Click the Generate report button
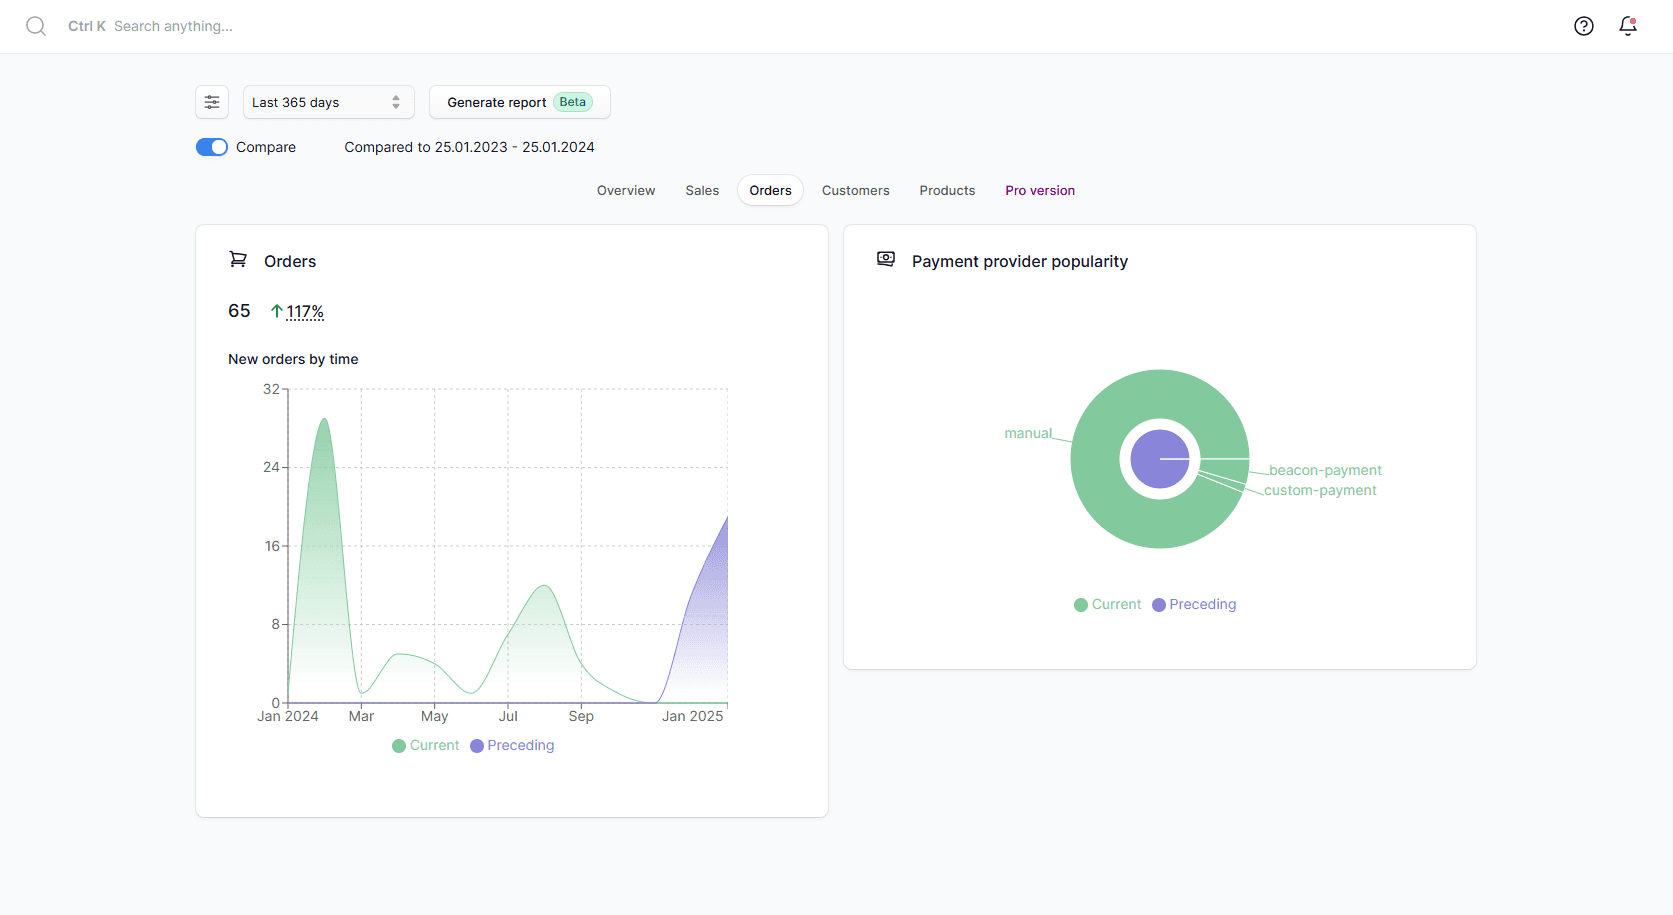 pyautogui.click(x=497, y=102)
